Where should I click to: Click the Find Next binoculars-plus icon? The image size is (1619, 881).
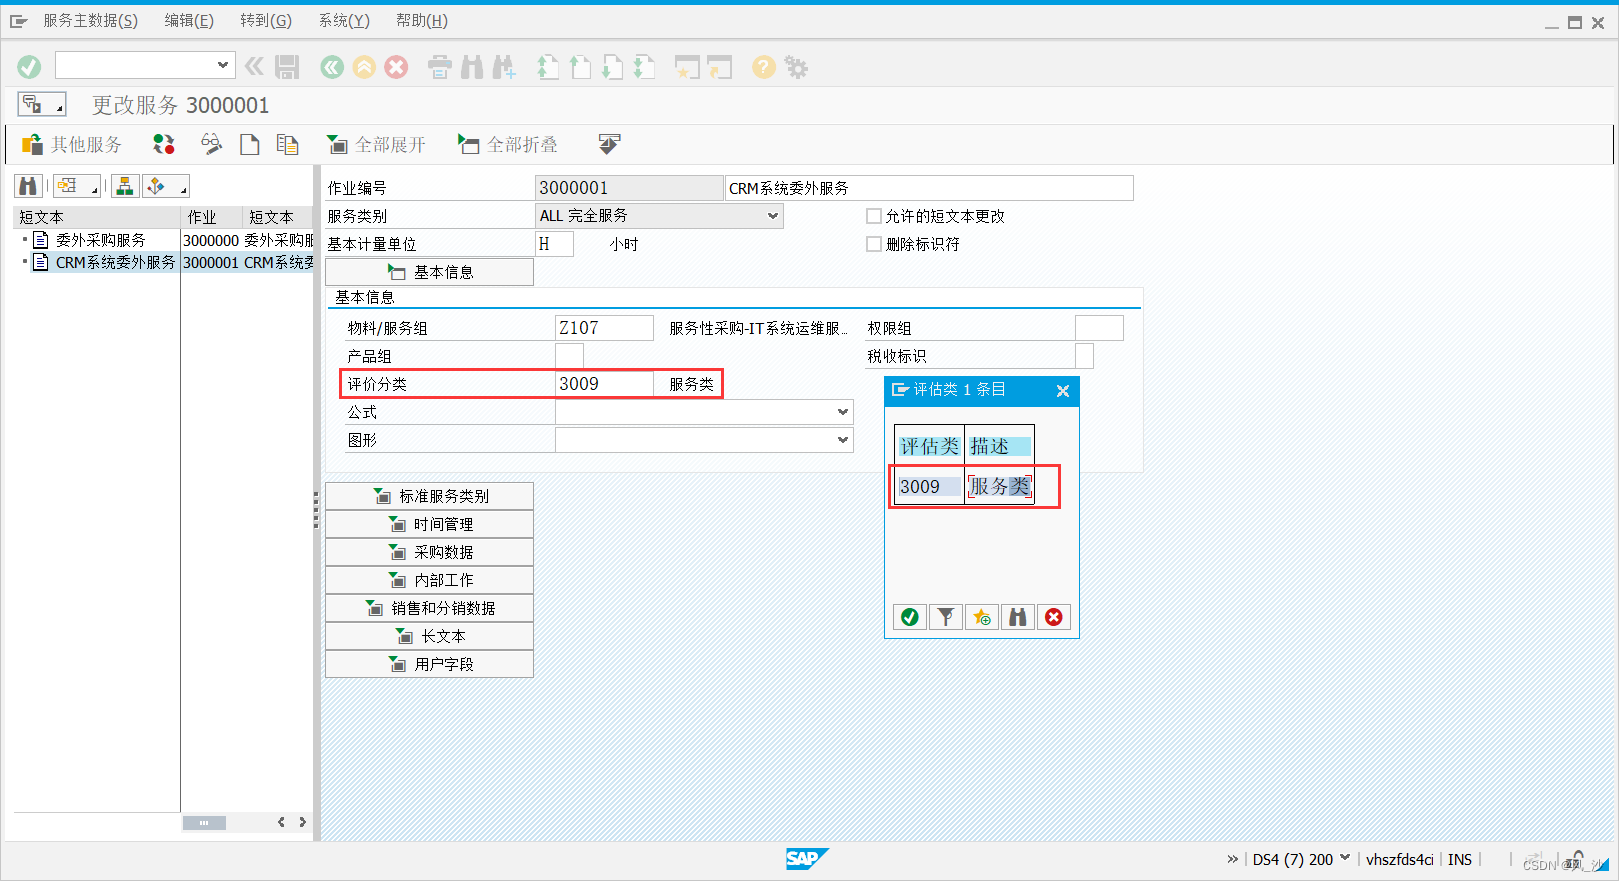[504, 67]
